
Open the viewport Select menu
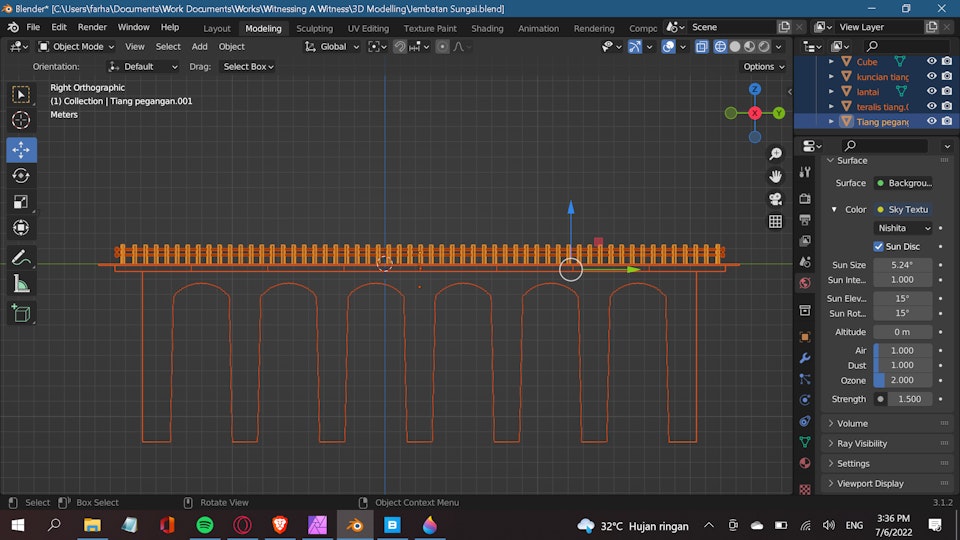click(168, 47)
